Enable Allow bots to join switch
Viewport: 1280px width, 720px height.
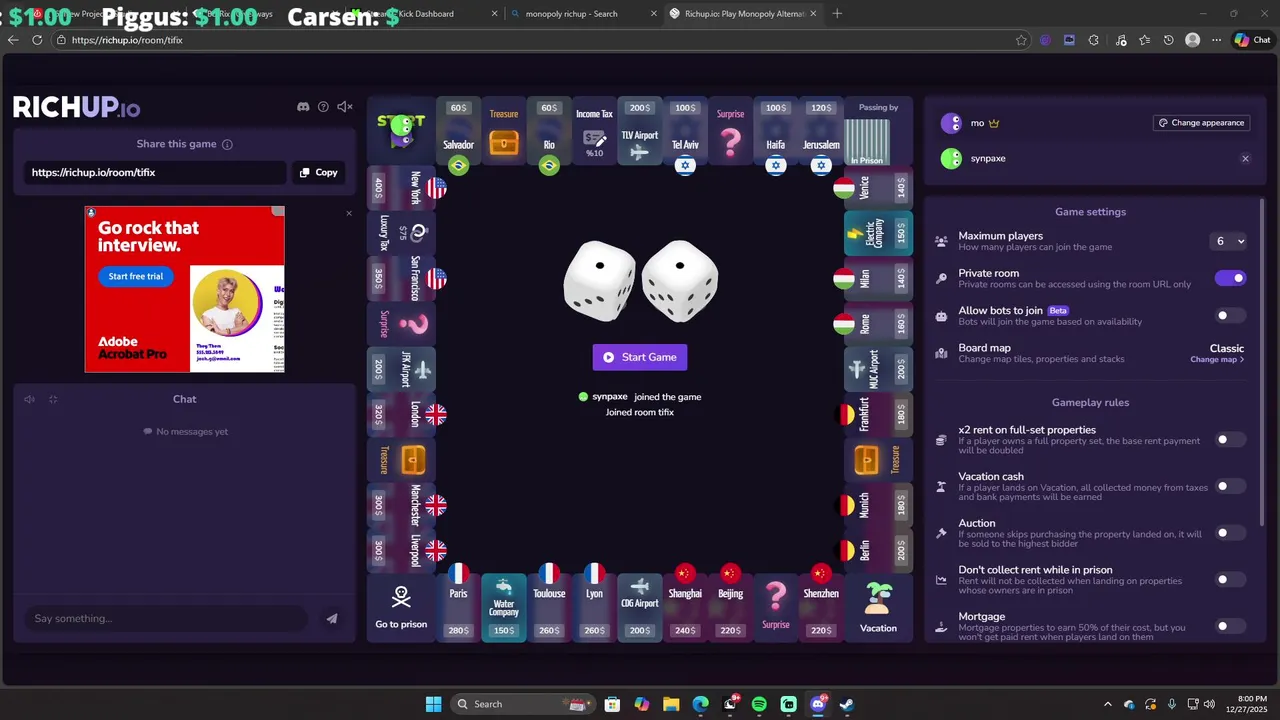1231,316
